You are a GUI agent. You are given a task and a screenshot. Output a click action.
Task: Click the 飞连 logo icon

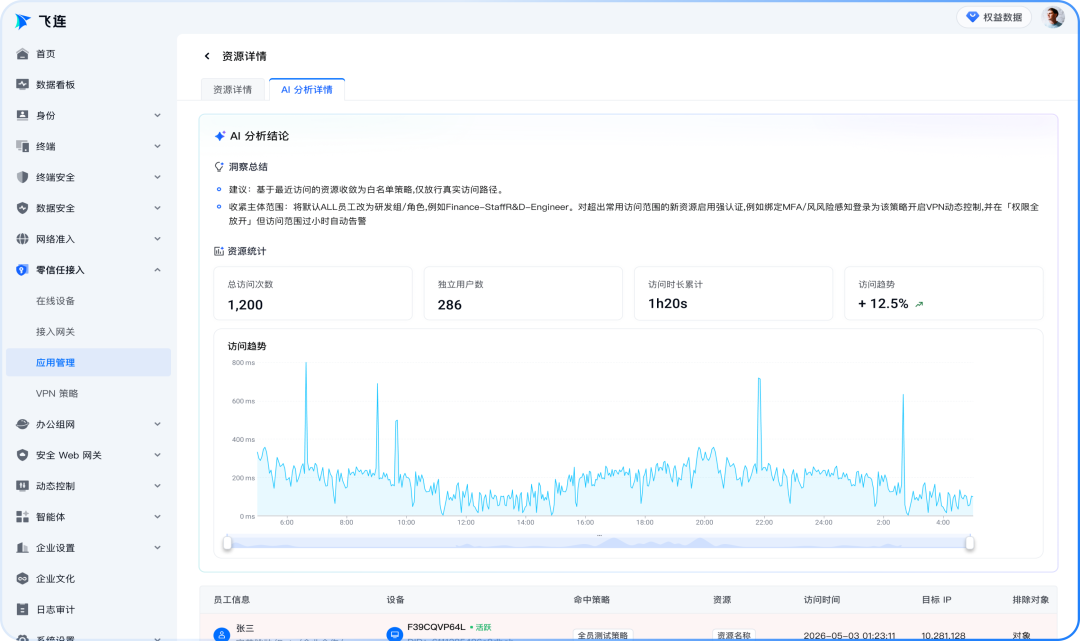click(x=23, y=21)
